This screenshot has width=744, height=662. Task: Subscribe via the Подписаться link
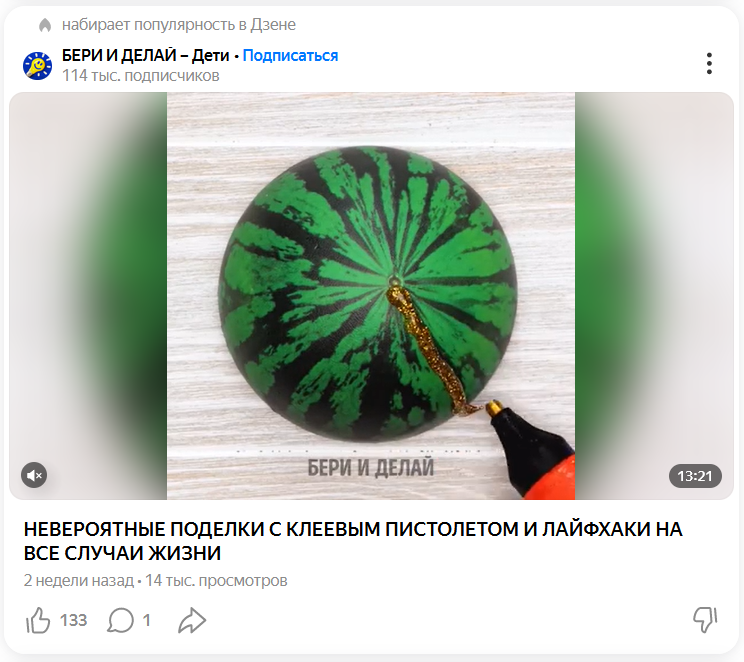[290, 56]
